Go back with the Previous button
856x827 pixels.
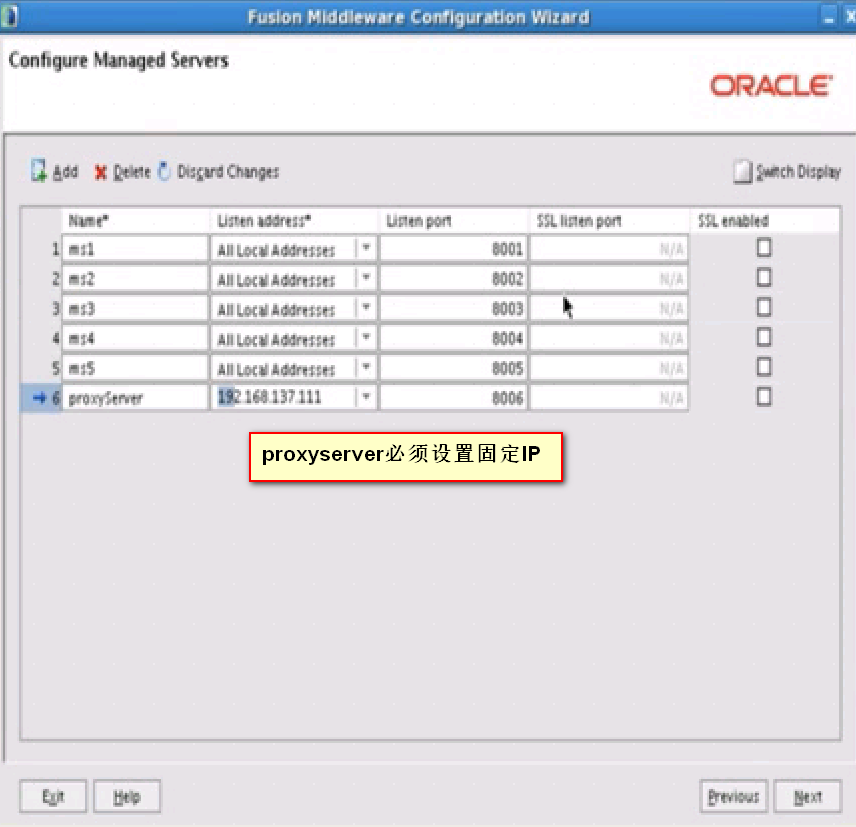[733, 796]
